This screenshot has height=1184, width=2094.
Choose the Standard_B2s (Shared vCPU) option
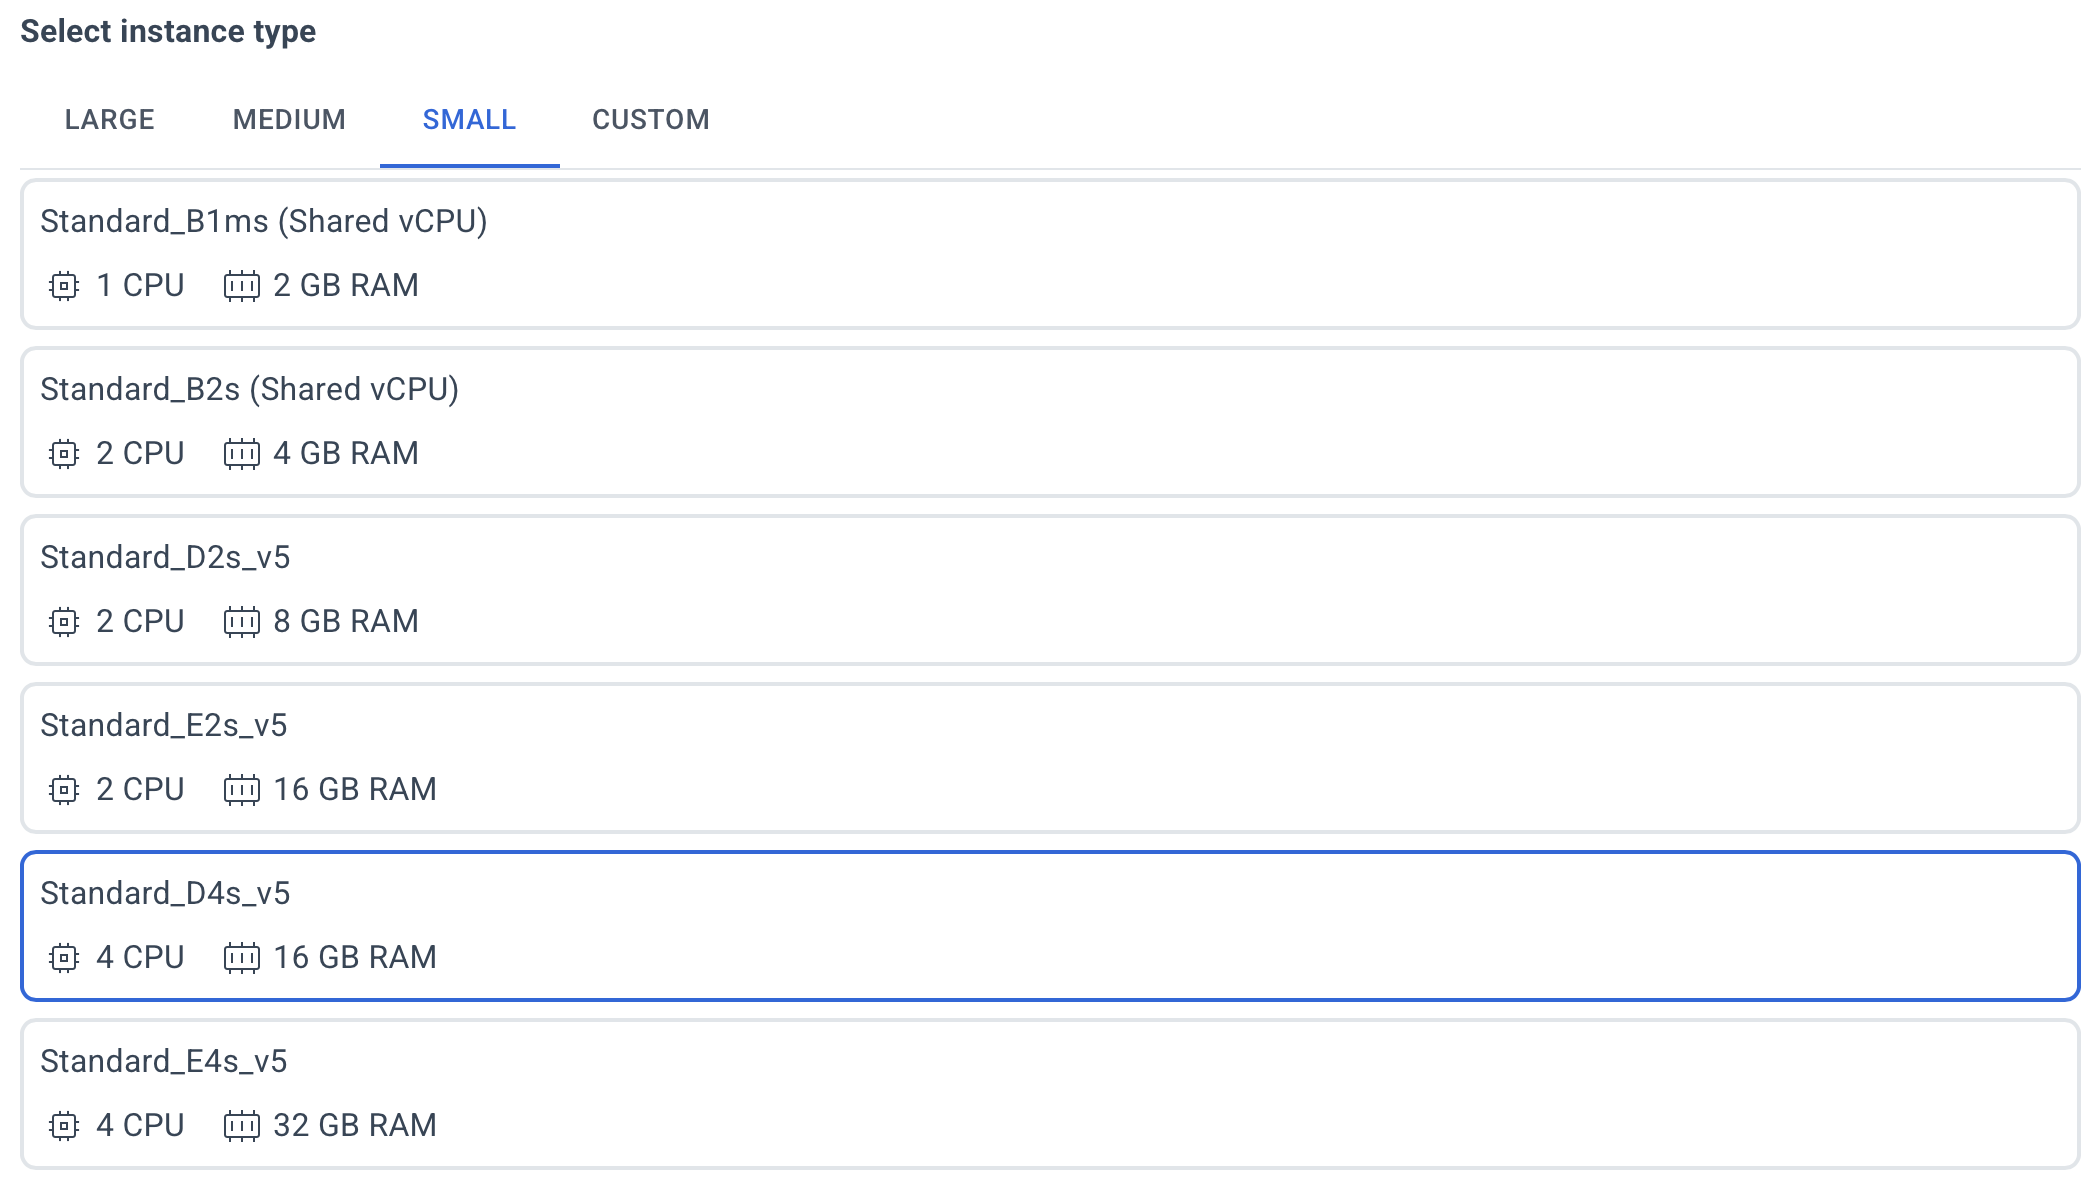pos(1050,422)
